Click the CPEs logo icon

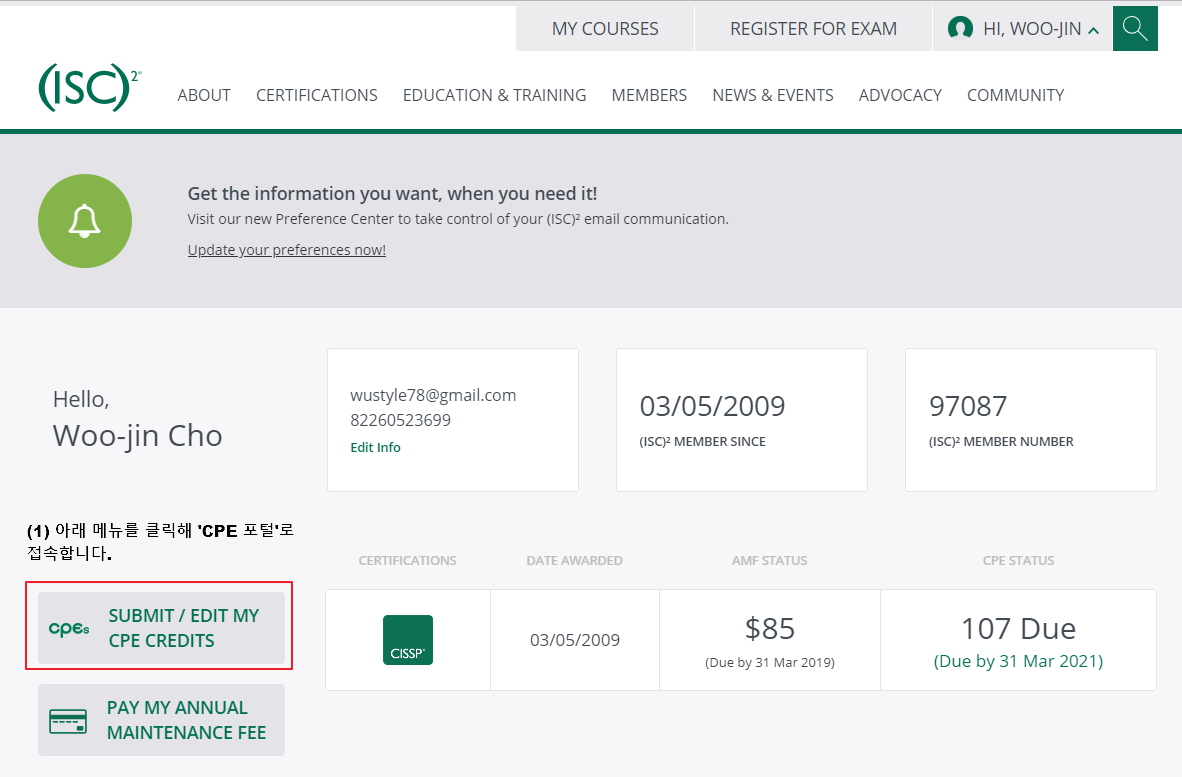(x=69, y=628)
